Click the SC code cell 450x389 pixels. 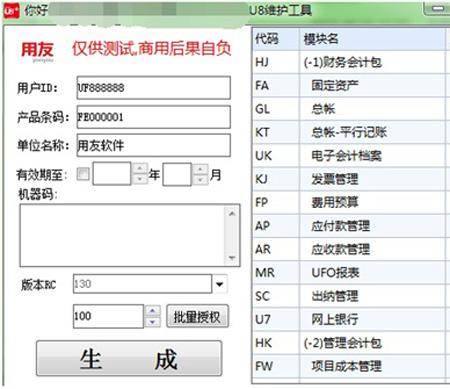[276, 296]
